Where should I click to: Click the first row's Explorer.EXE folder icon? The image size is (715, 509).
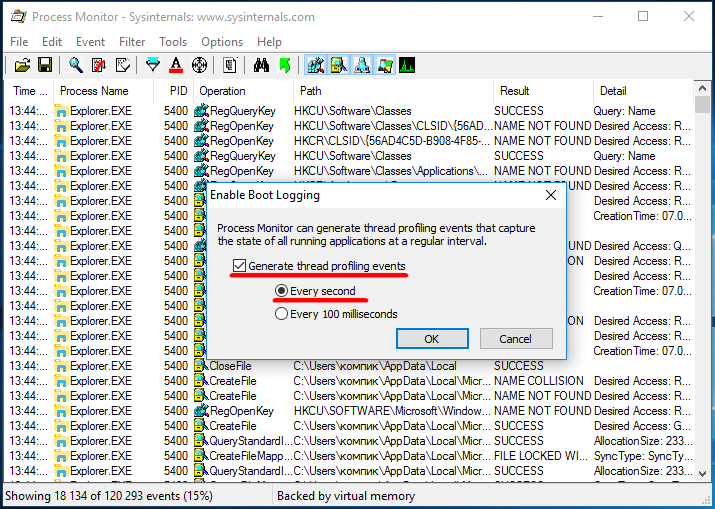(61, 111)
